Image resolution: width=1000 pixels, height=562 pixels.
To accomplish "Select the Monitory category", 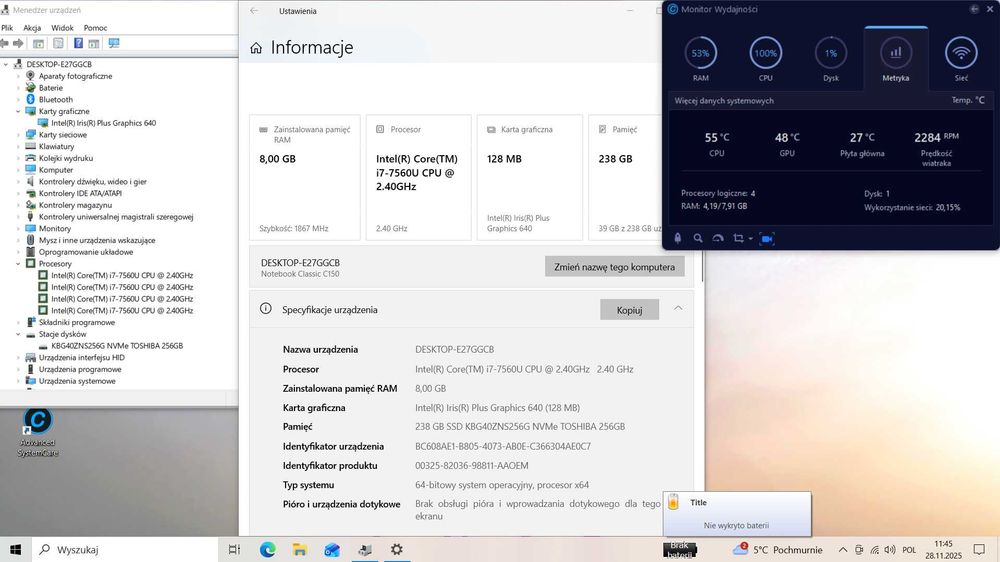I will pyautogui.click(x=55, y=228).
